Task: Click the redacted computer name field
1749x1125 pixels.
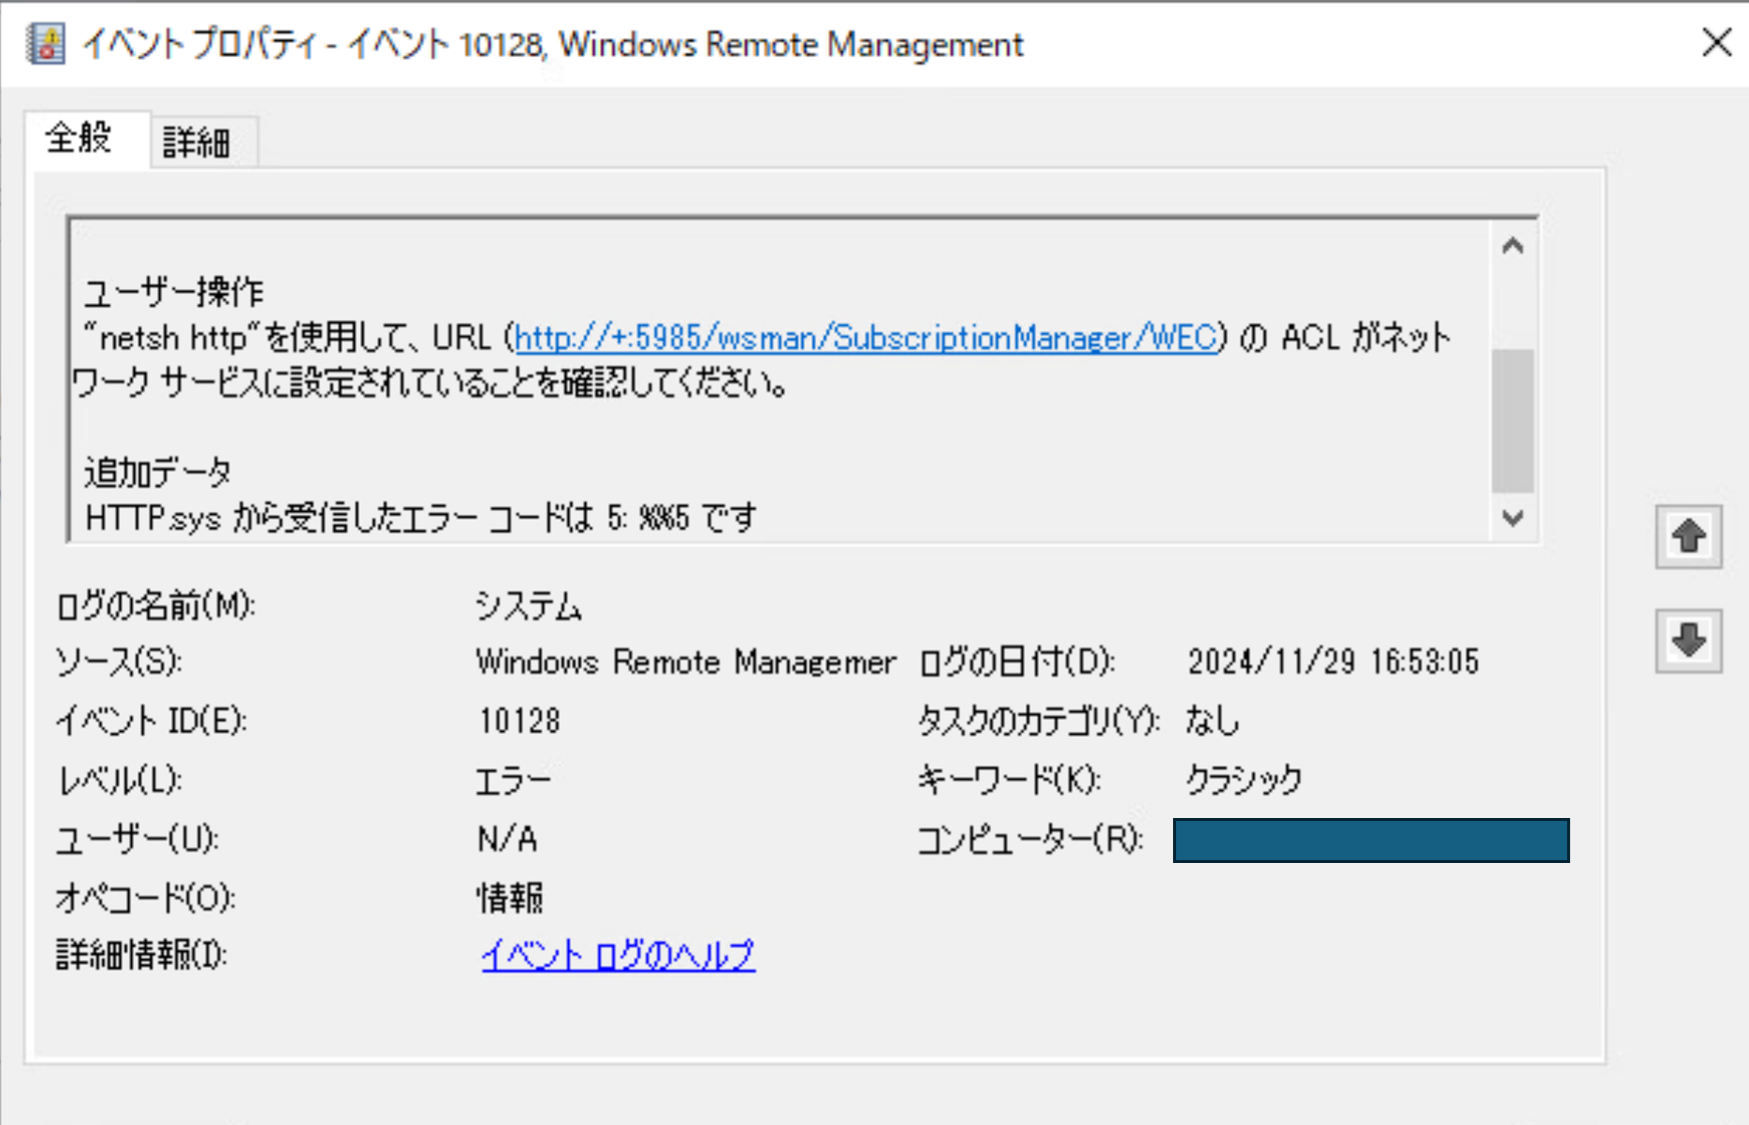Action: click(x=1371, y=840)
